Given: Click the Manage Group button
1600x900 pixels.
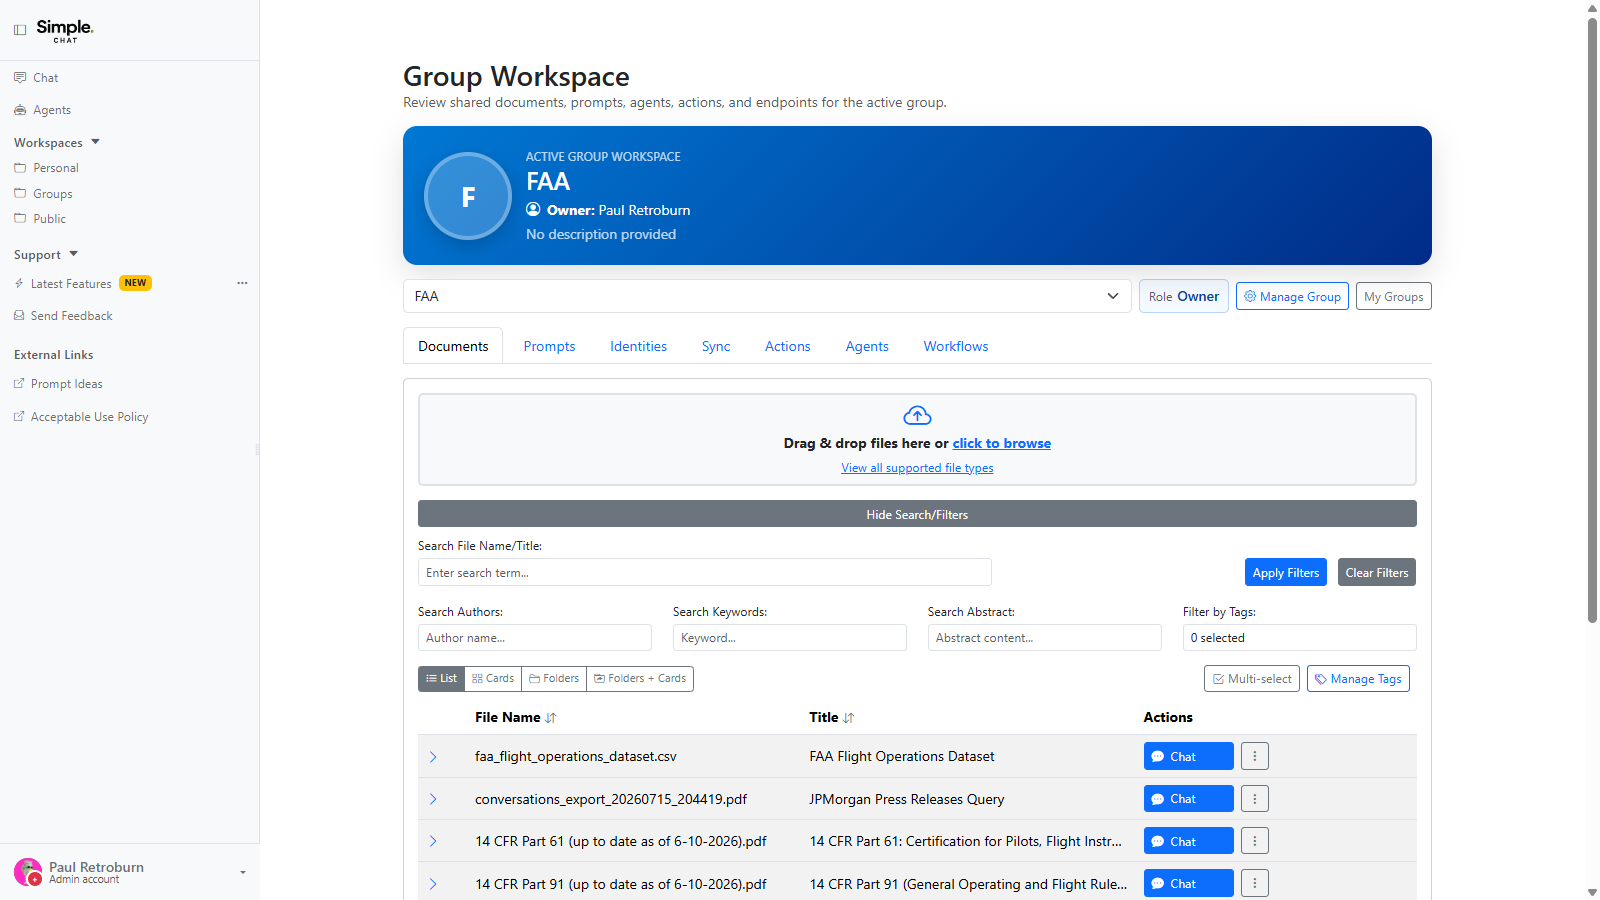Looking at the screenshot, I should coord(1292,296).
